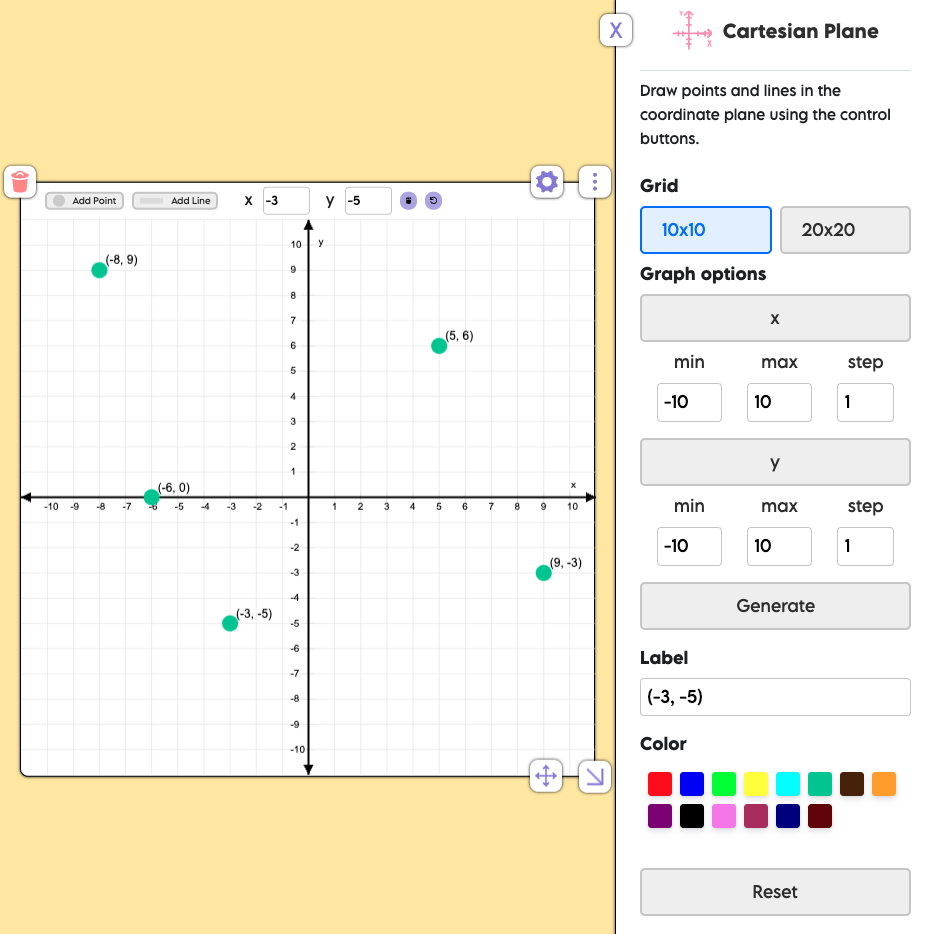Click the diagonal resize arrow icon
This screenshot has height=934, width=932.
594,777
